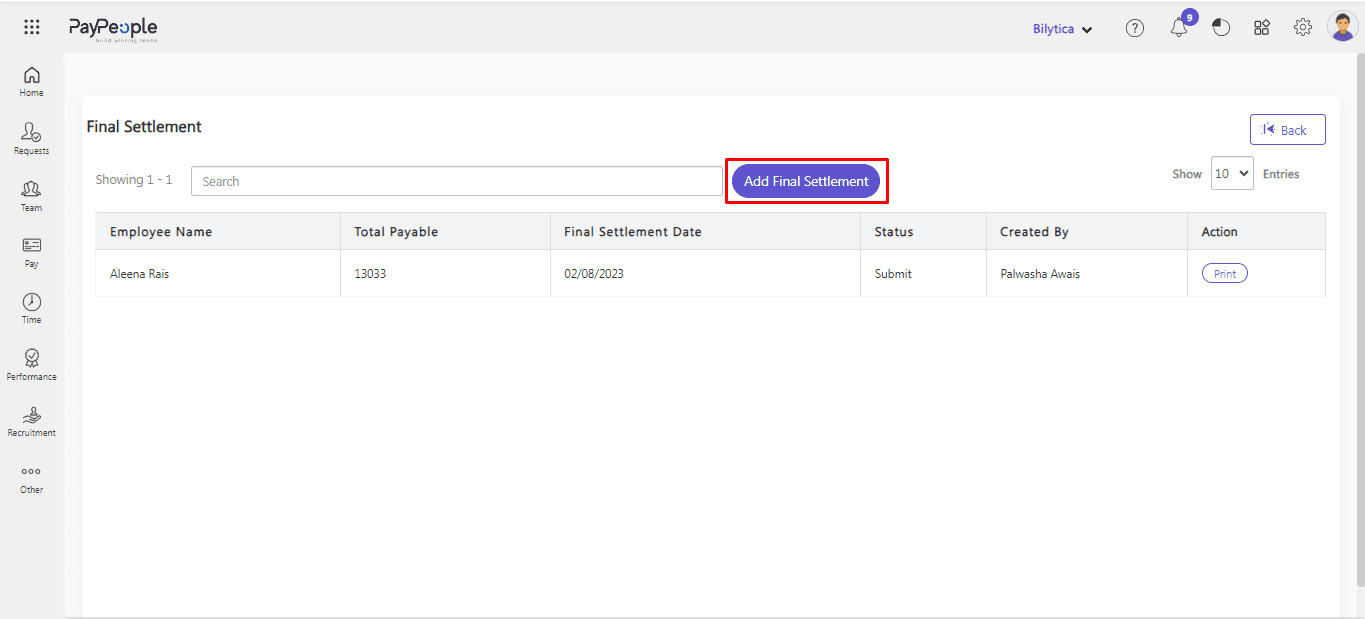Expand the Other sidebar menu
The image size is (1365, 619).
point(31,478)
